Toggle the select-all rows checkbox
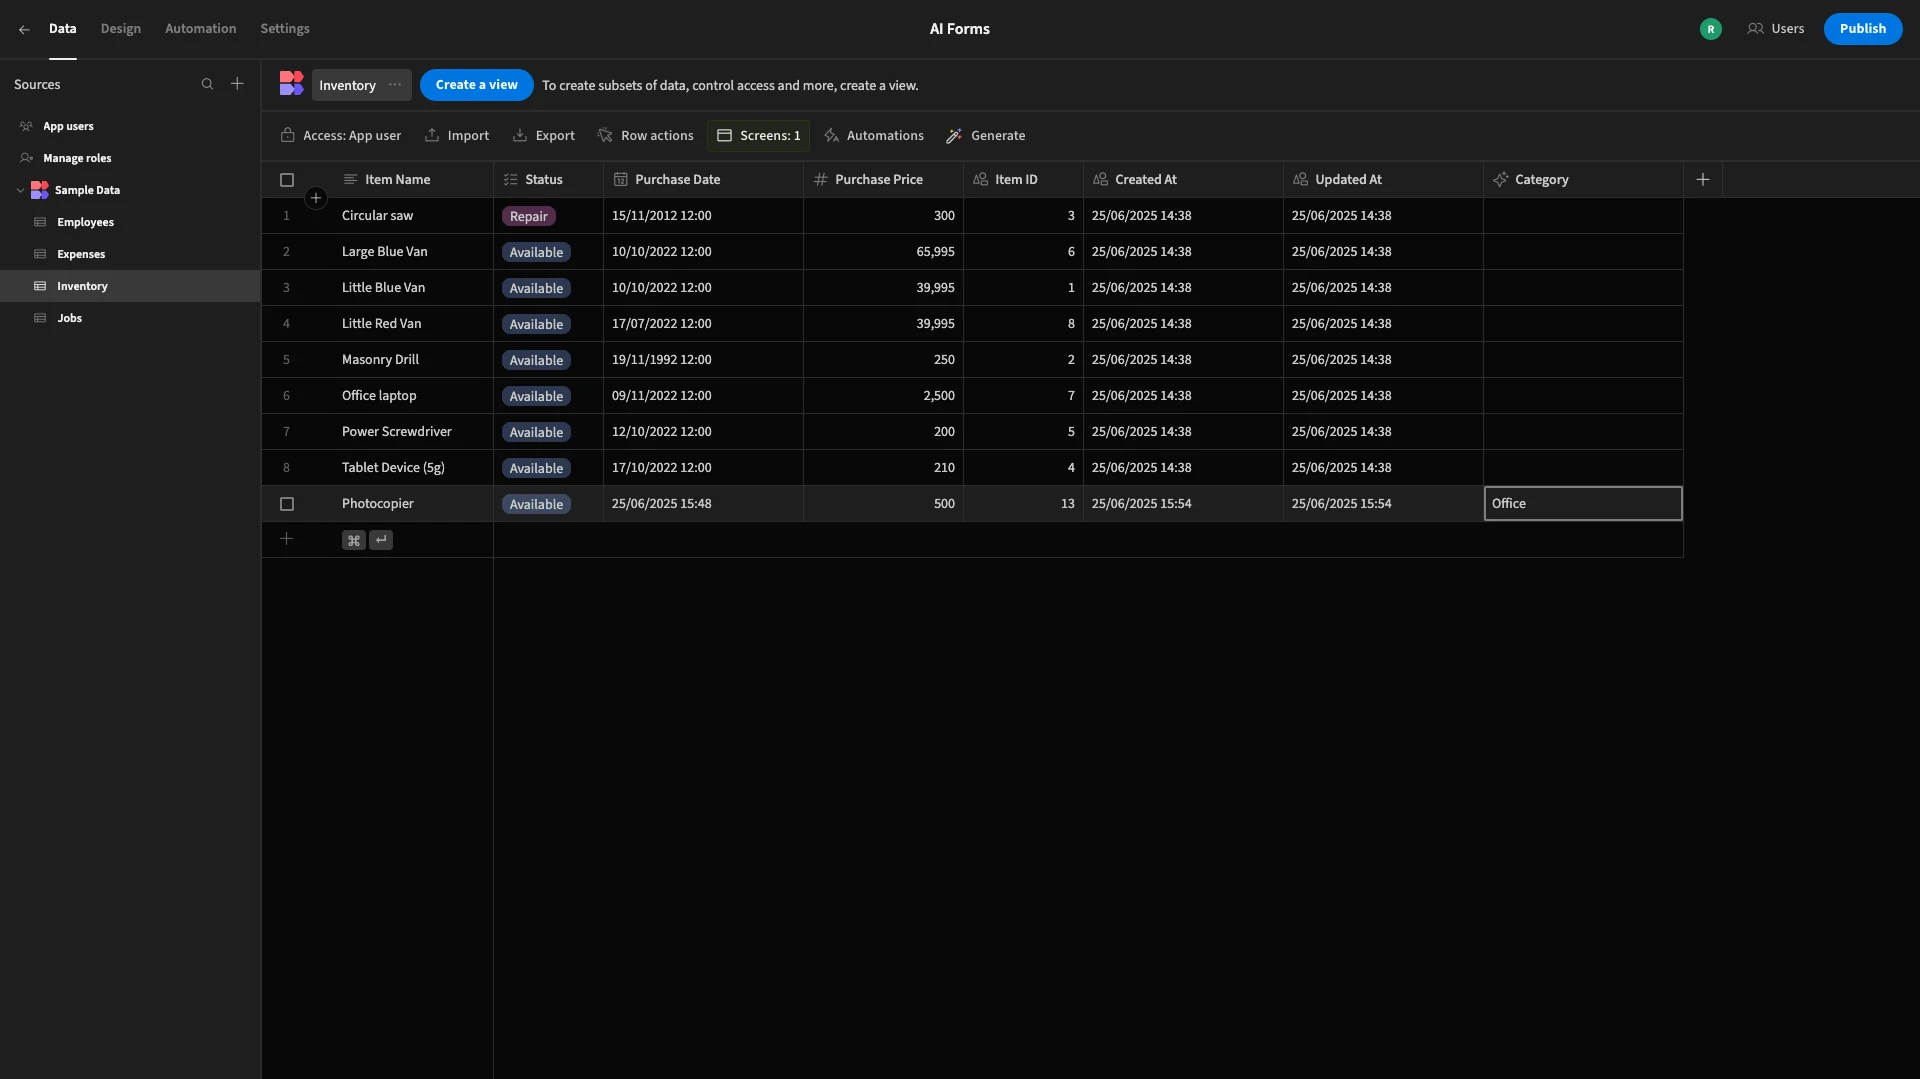The height and width of the screenshot is (1079, 1920). (x=287, y=180)
